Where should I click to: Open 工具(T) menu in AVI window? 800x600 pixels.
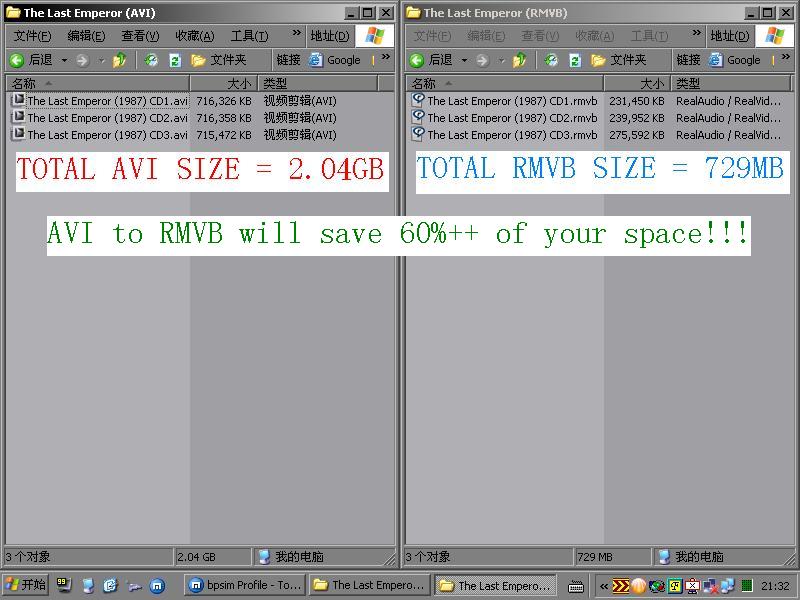click(249, 36)
